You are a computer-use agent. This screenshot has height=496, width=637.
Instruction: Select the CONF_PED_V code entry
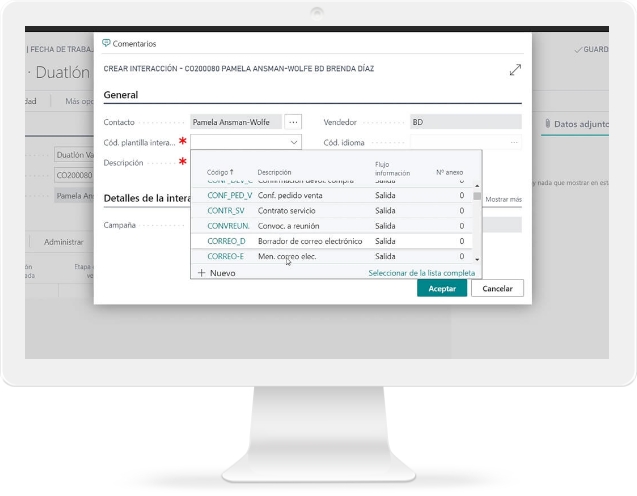coord(229,196)
